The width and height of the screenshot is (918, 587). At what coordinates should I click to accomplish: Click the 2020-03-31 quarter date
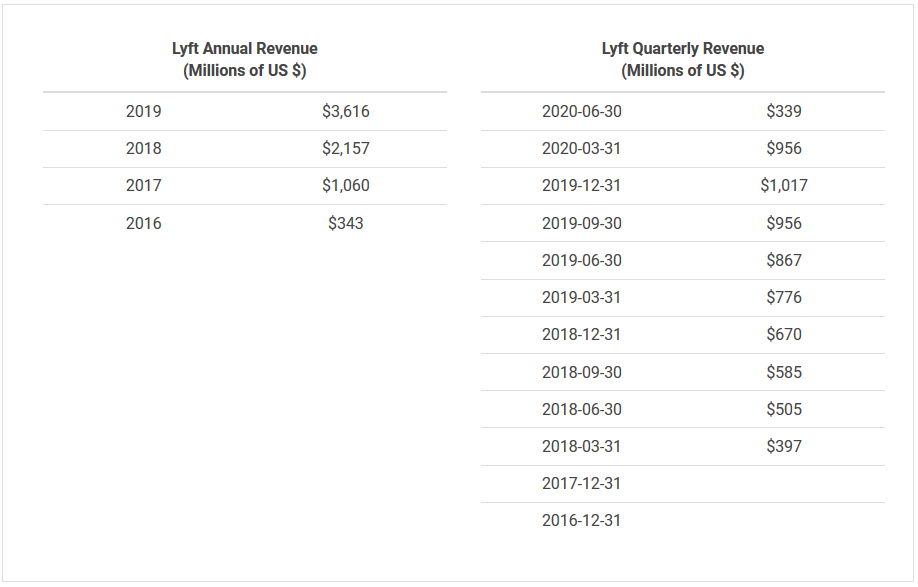click(581, 148)
